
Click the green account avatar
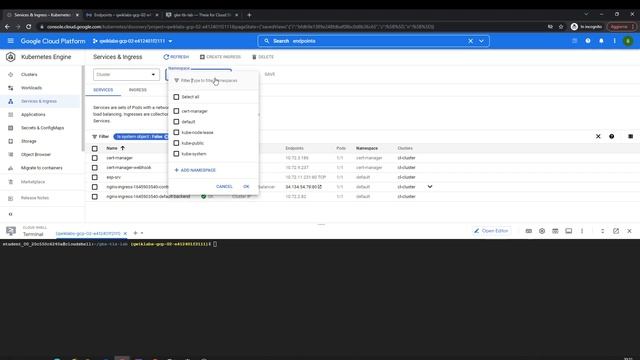tap(628, 41)
